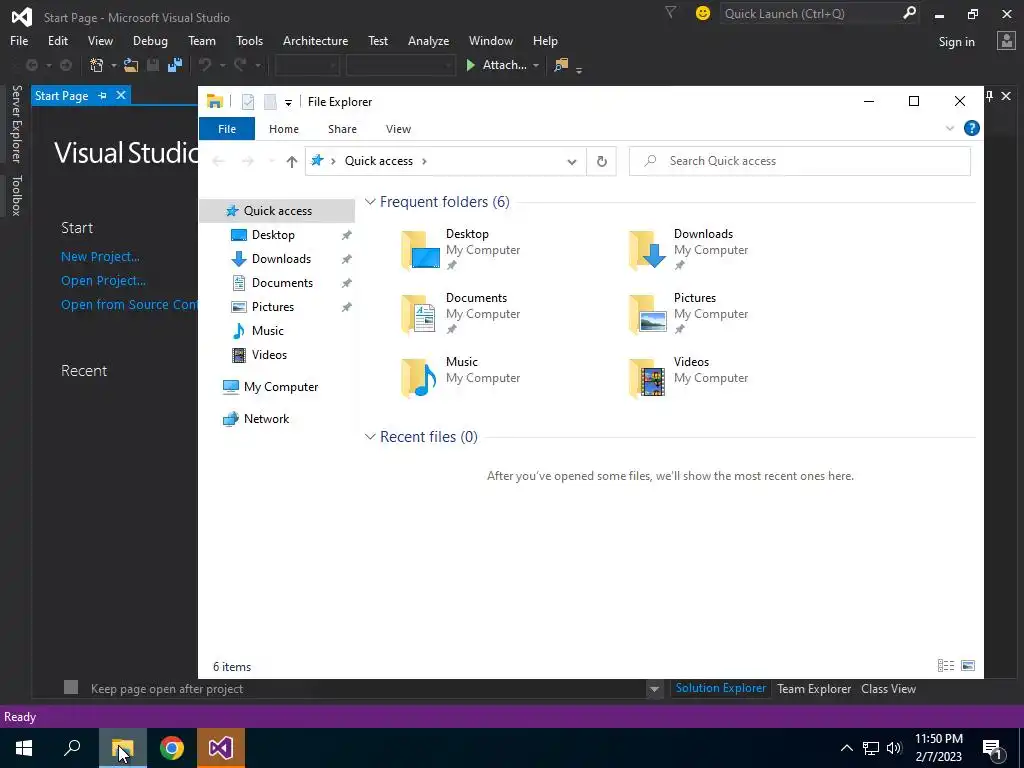Image resolution: width=1024 pixels, height=768 pixels.
Task: Click the Attach... debug button
Action: (x=497, y=65)
